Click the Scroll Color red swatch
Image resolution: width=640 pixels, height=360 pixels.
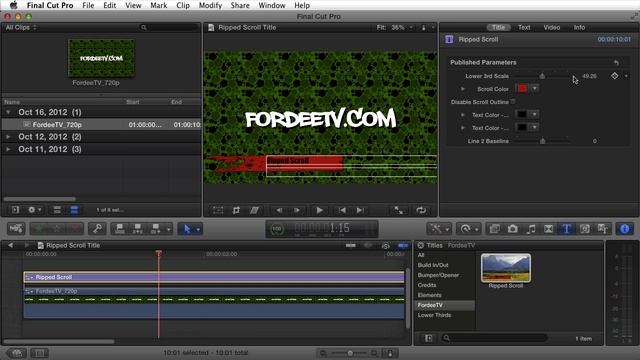[x=522, y=89]
